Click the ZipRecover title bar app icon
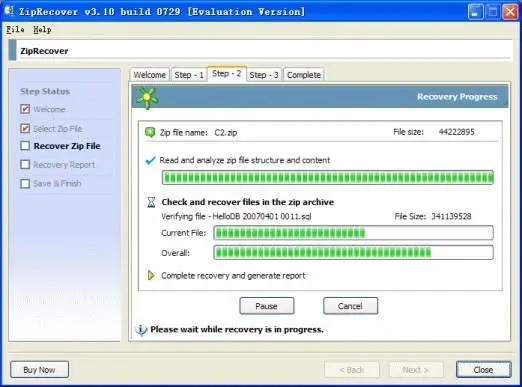Viewport: 522px width, 387px height. [x=9, y=11]
